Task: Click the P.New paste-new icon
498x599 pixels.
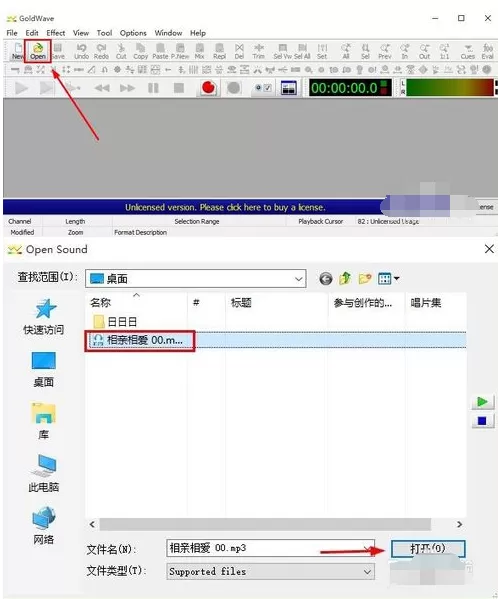Action: click(180, 51)
